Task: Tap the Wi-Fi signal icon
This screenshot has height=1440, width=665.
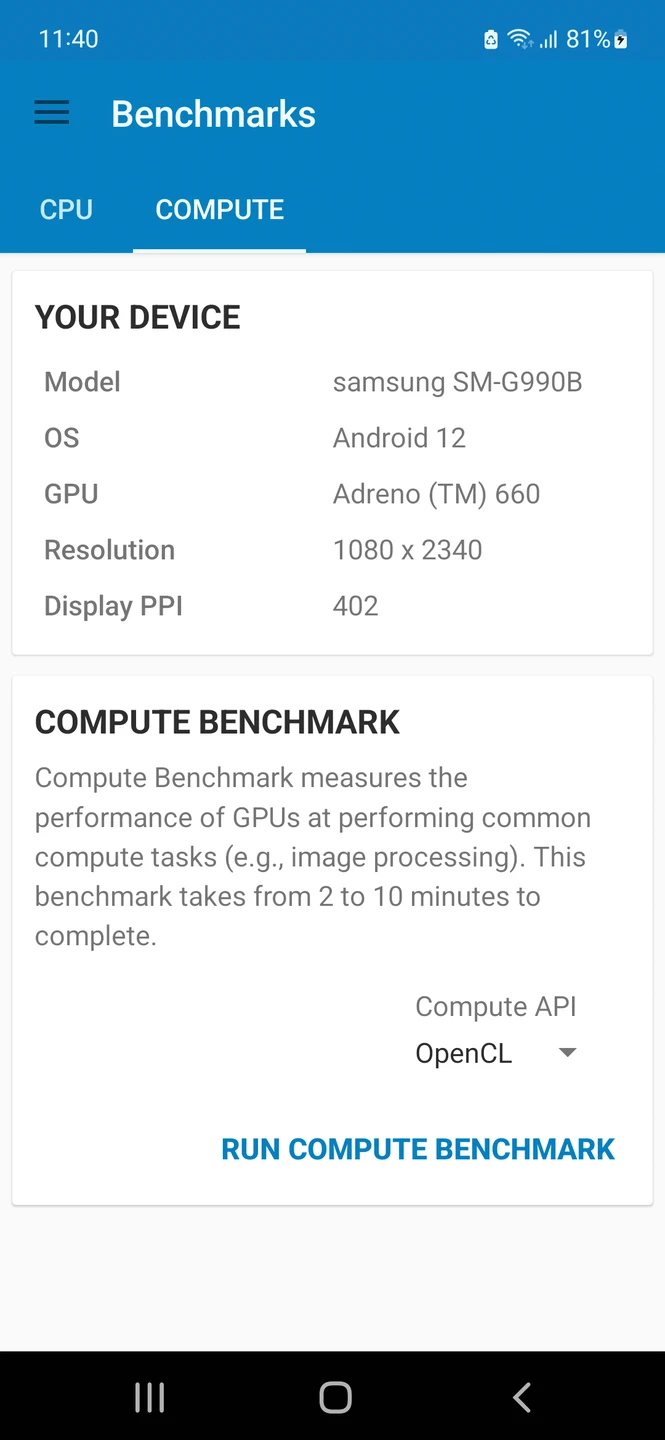Action: coord(519,40)
